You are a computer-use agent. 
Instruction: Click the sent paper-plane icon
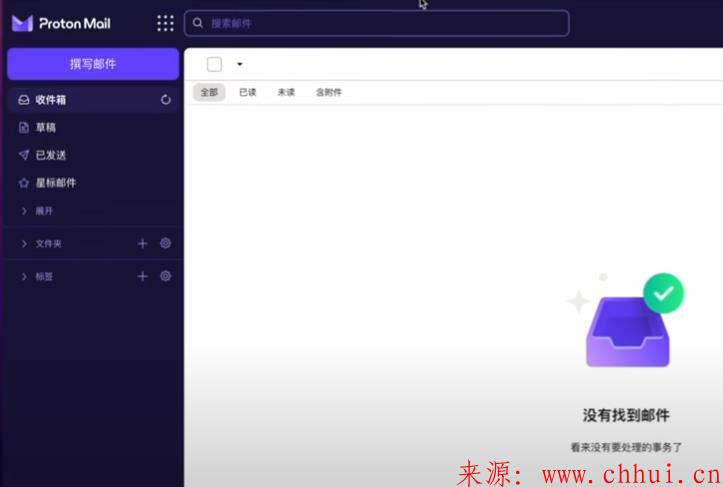coord(24,155)
